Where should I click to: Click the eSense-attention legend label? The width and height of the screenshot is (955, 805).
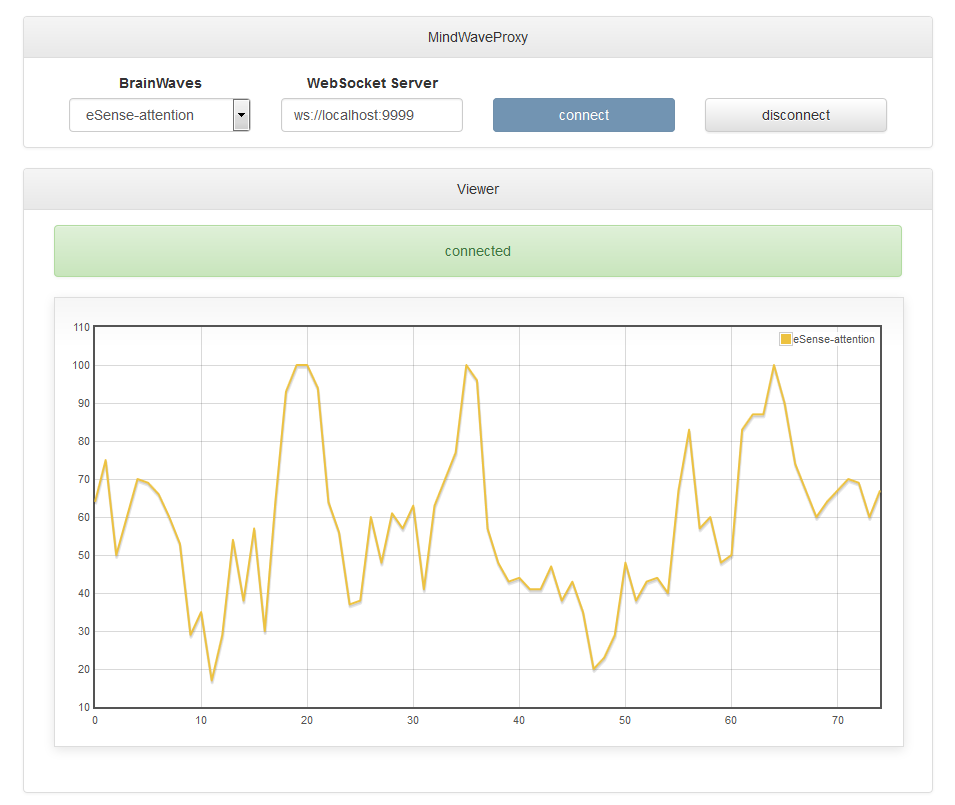click(833, 339)
